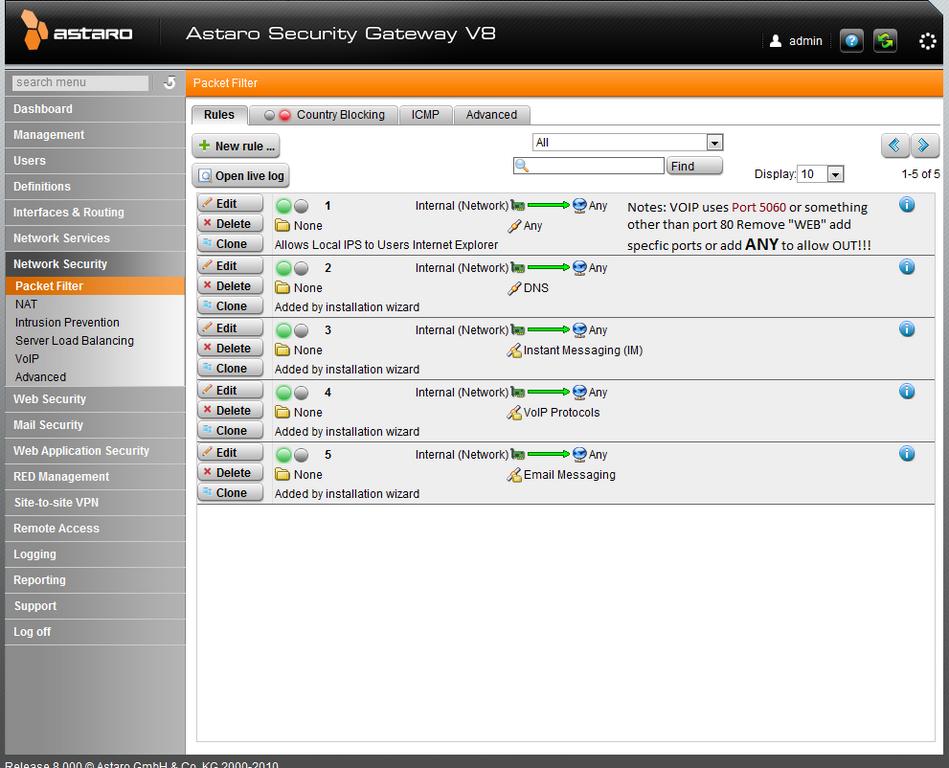Toggle the Country Blocking status light

tap(277, 115)
